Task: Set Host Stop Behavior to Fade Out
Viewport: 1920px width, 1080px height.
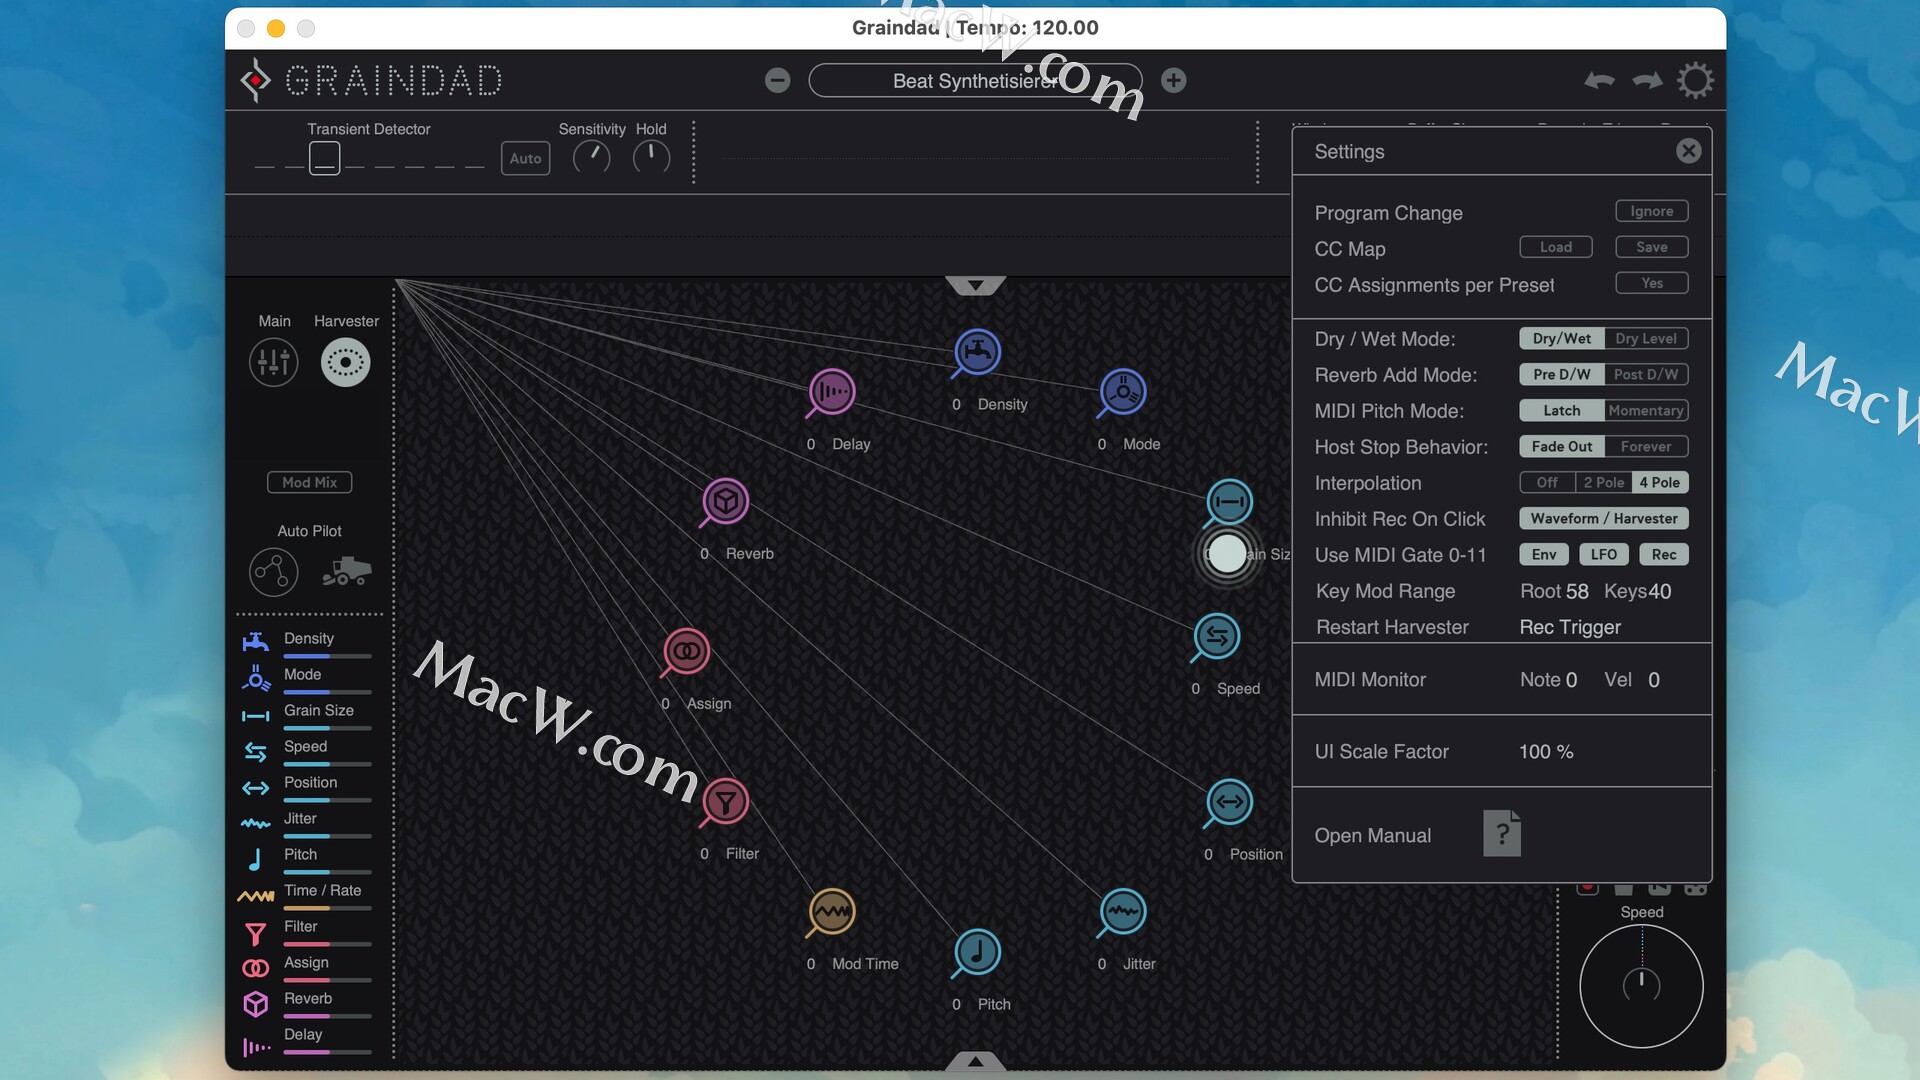Action: pyautogui.click(x=1562, y=447)
